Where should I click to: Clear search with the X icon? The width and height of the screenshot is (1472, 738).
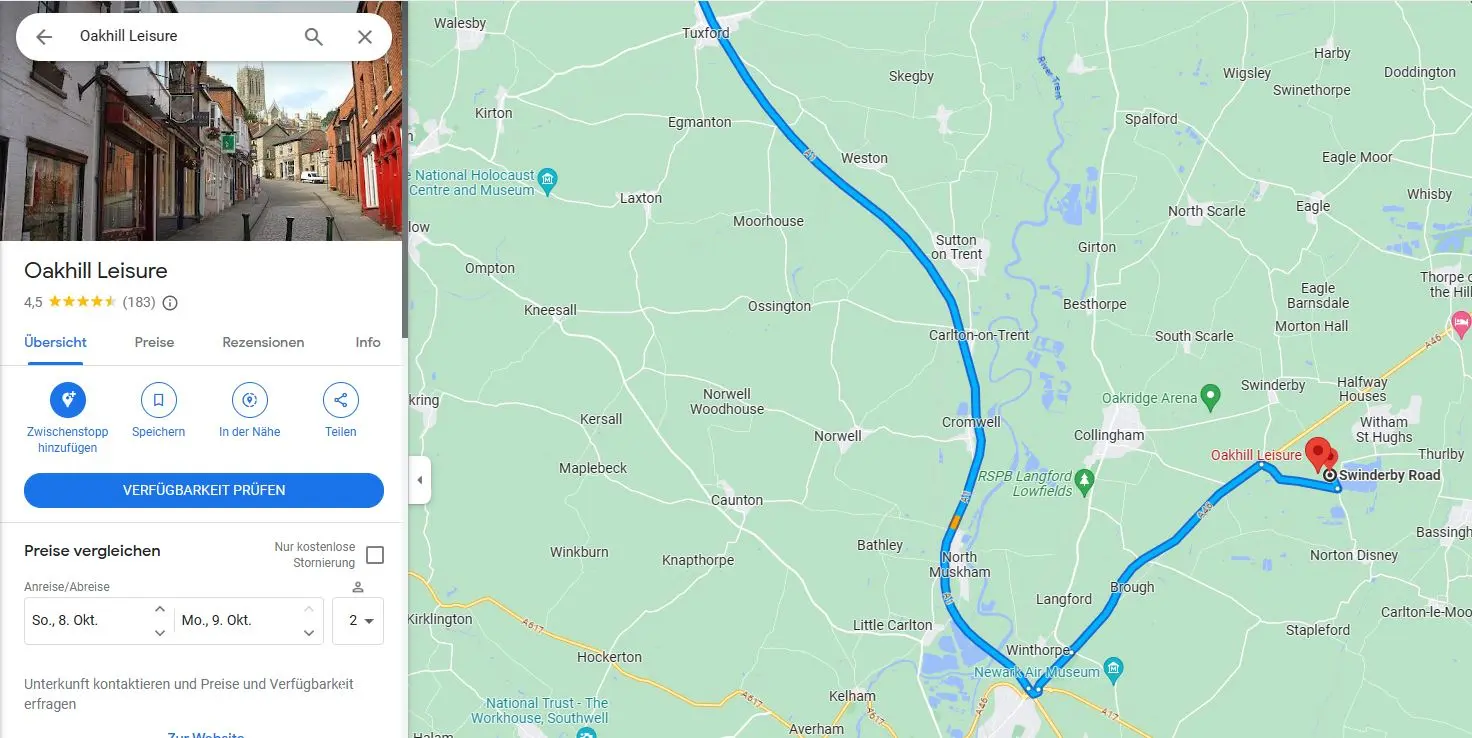coord(365,37)
